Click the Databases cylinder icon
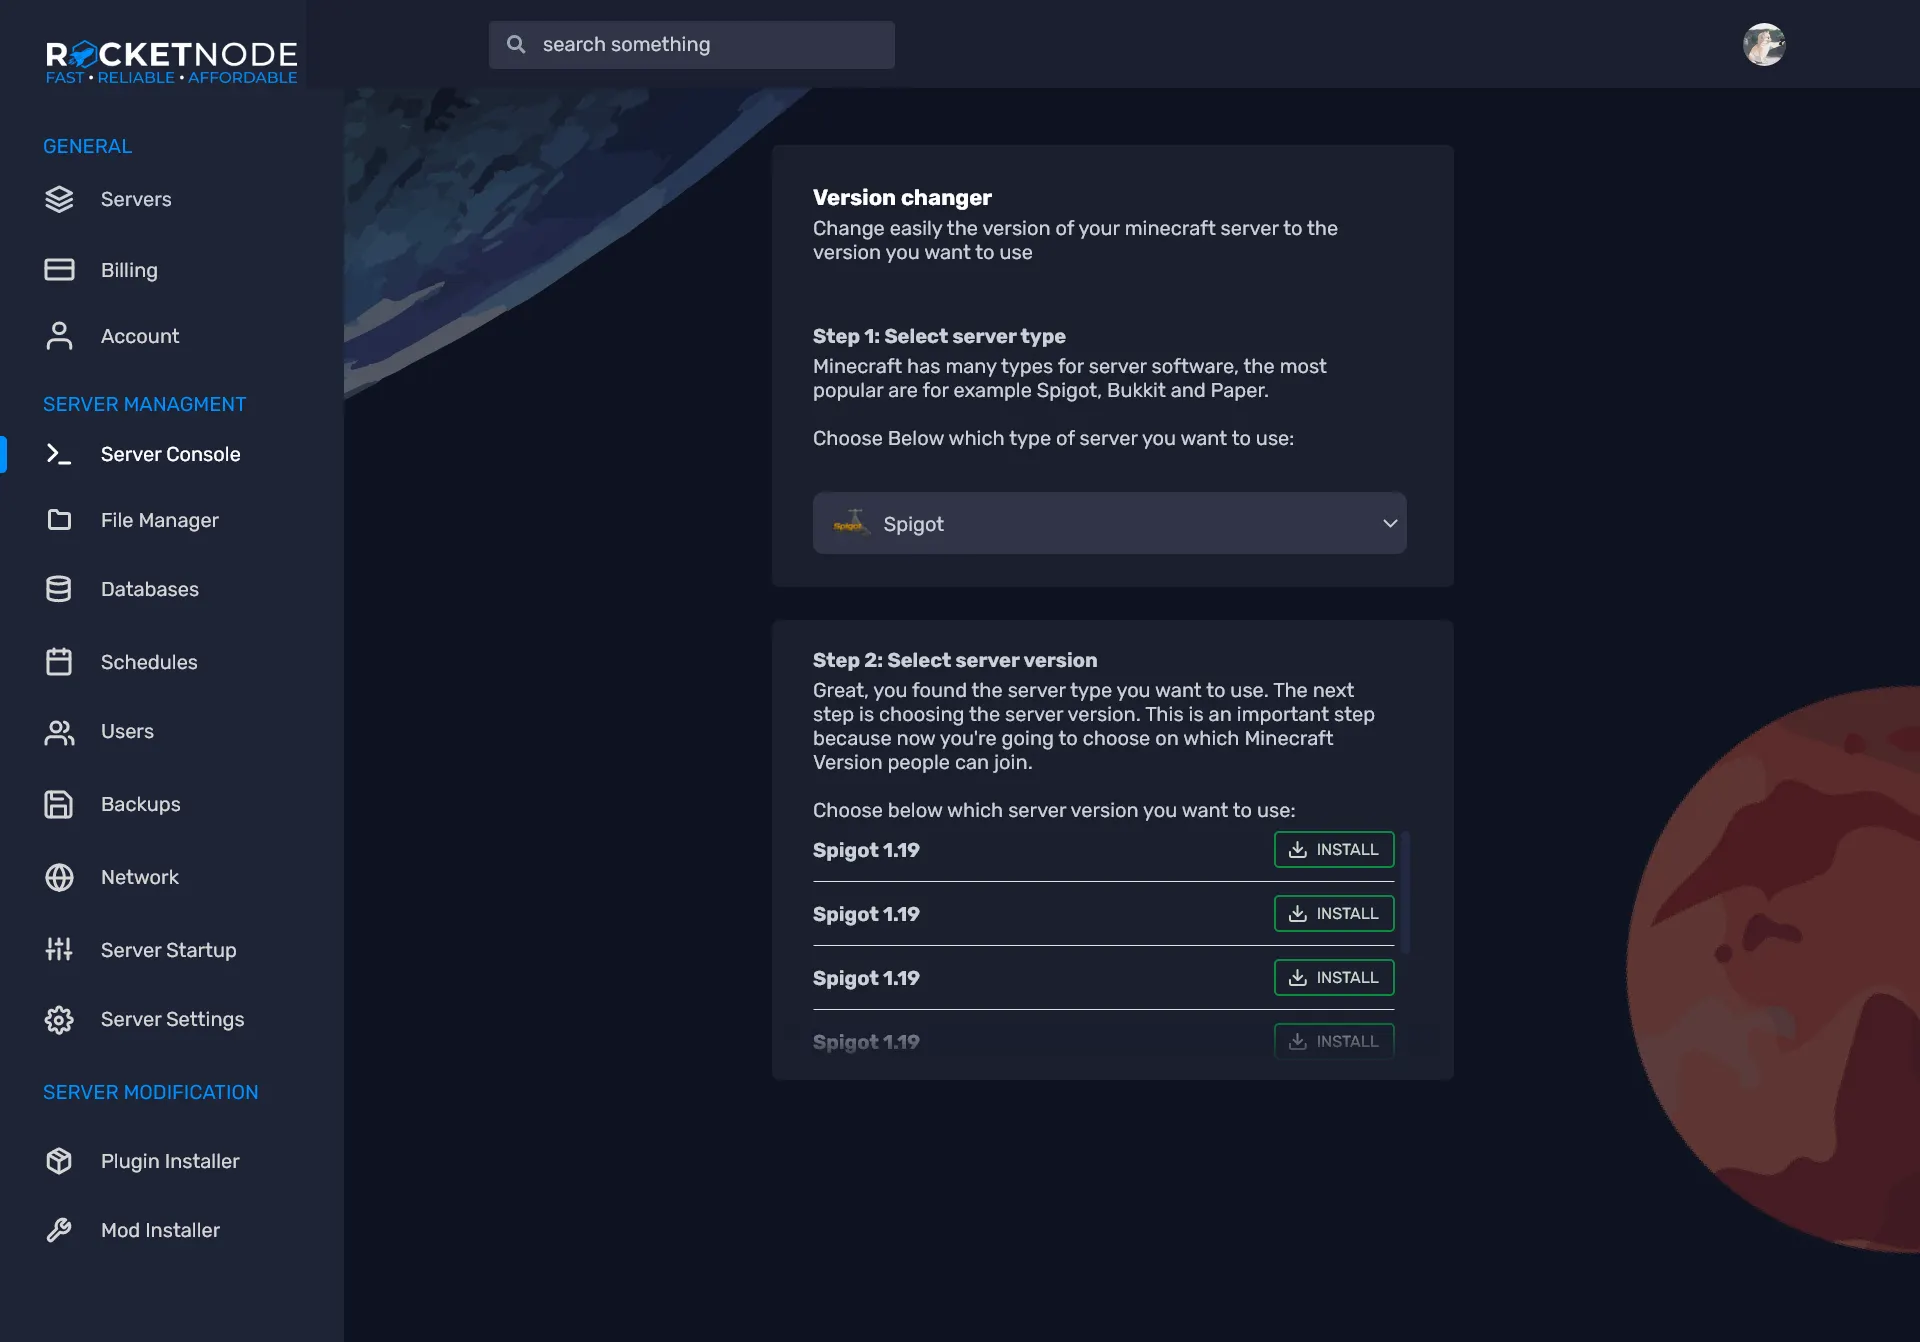The height and width of the screenshot is (1342, 1920). pos(59,589)
